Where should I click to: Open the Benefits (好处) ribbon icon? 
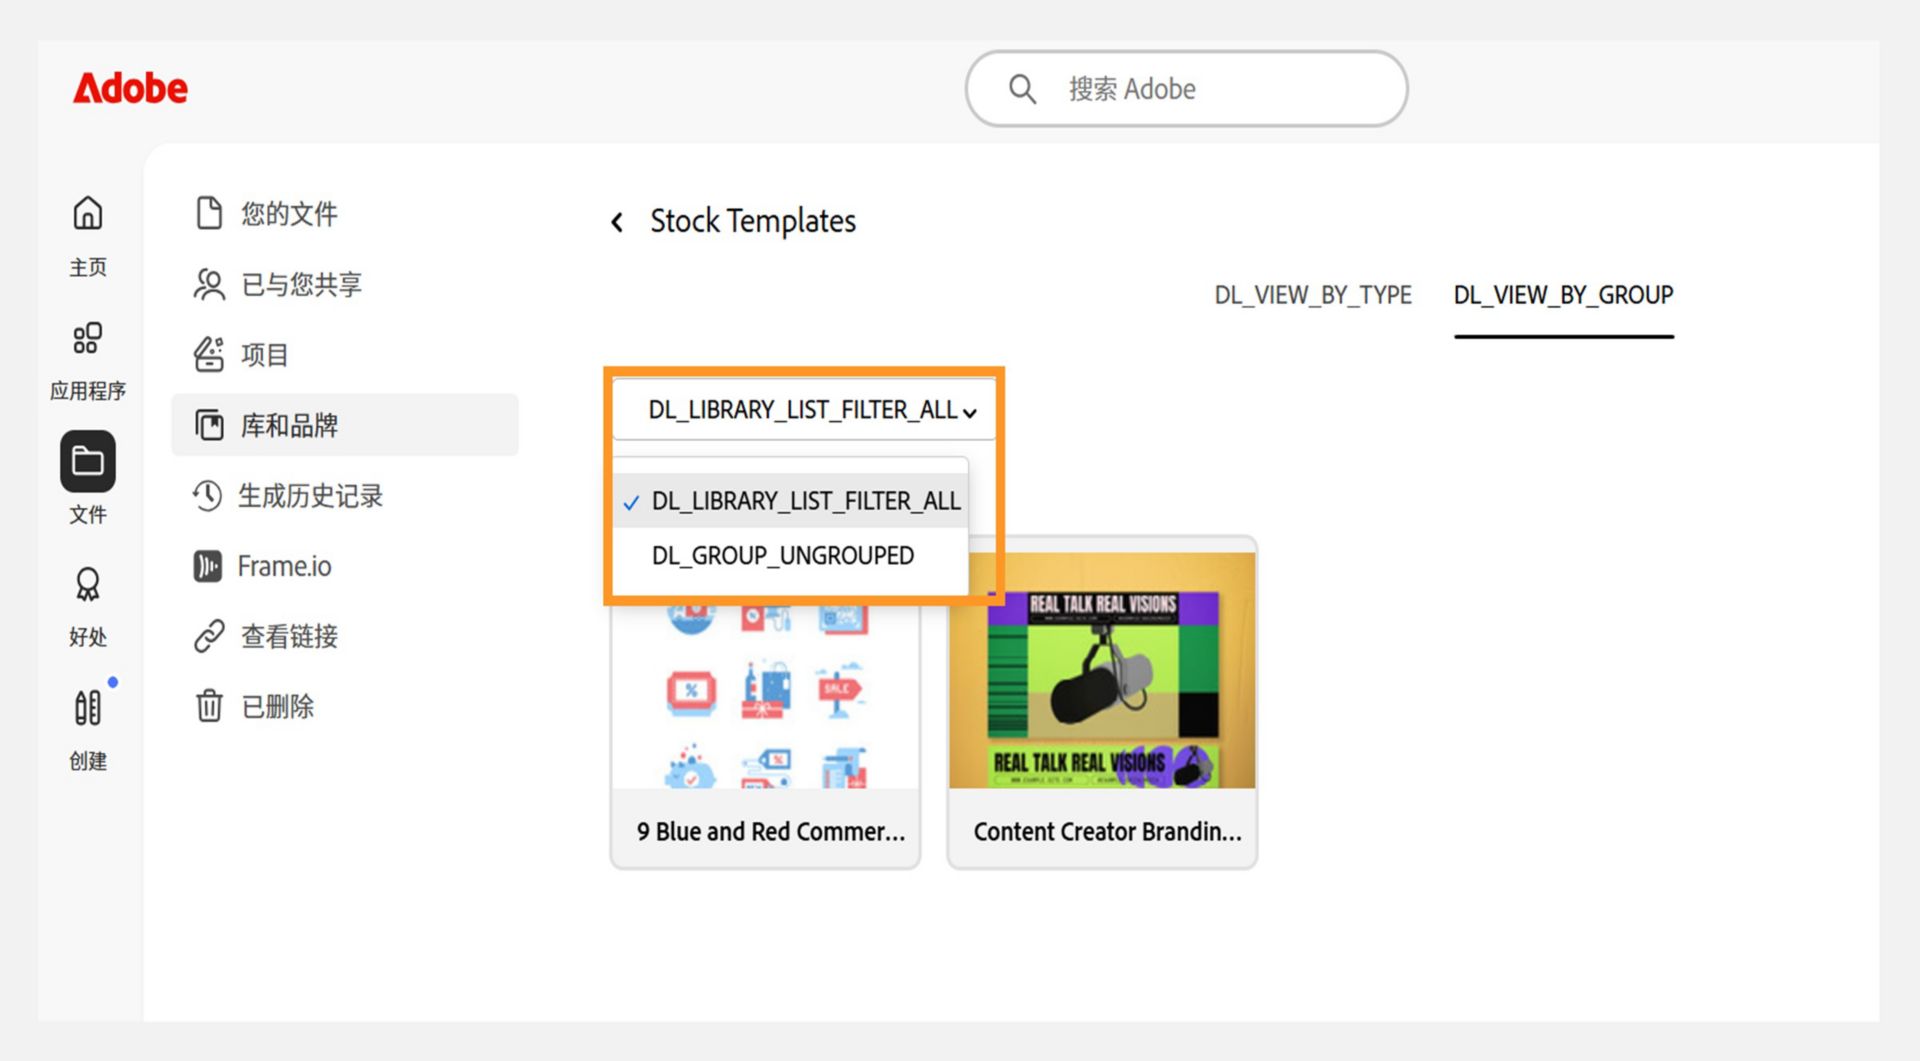[x=88, y=585]
